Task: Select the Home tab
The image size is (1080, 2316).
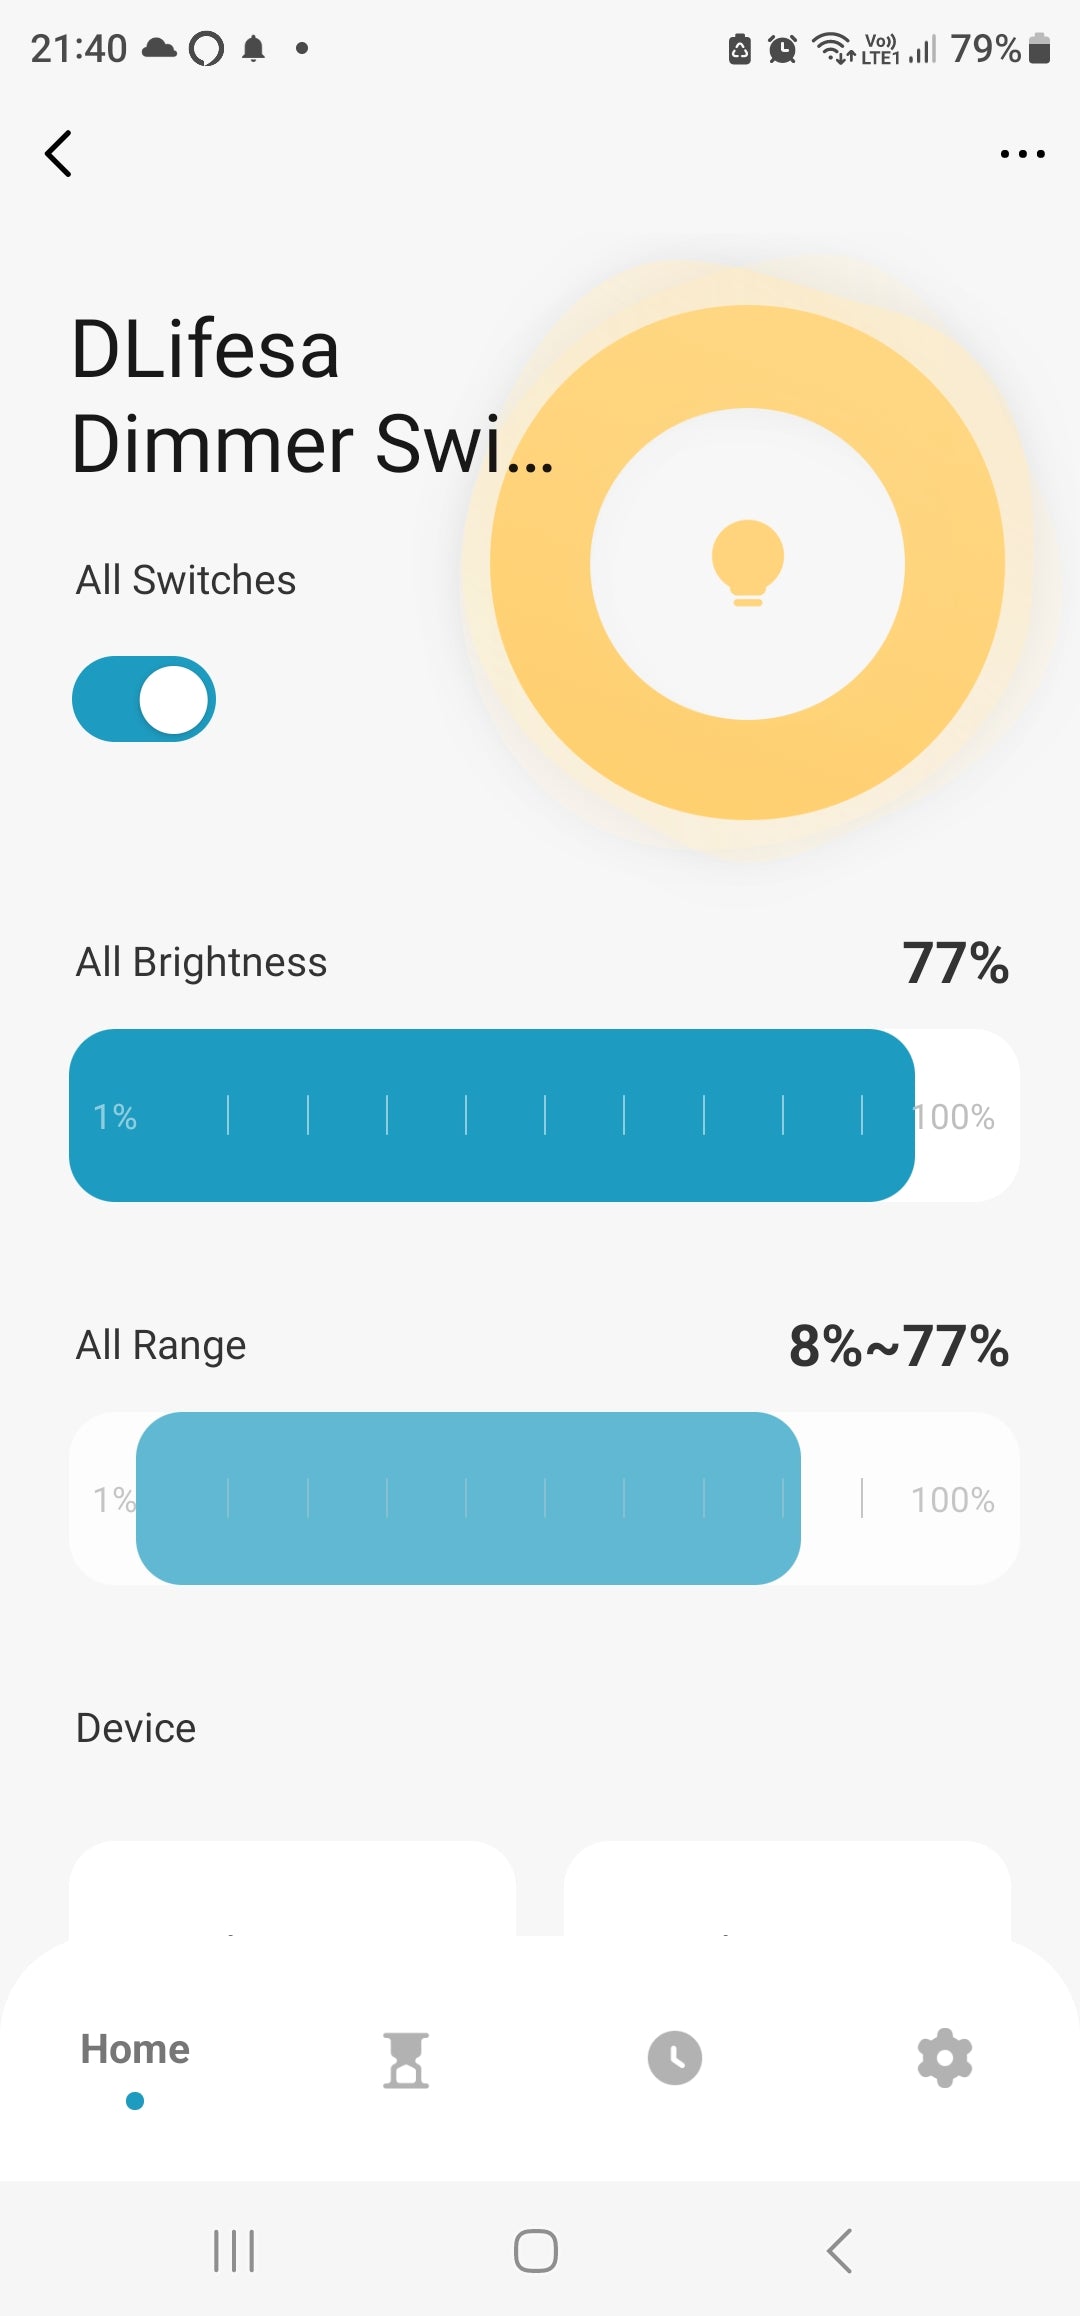Action: (135, 2052)
